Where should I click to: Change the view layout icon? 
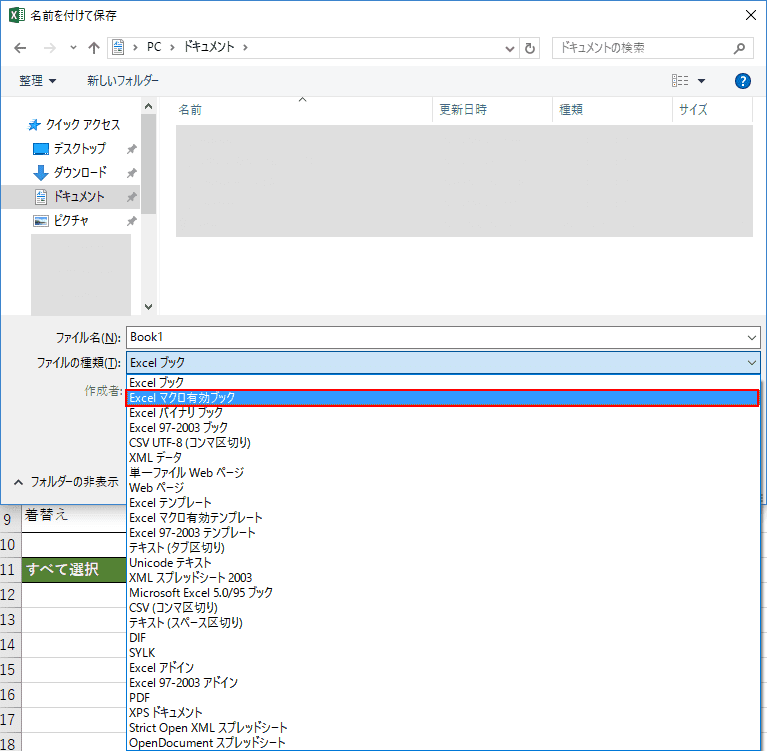tap(680, 81)
